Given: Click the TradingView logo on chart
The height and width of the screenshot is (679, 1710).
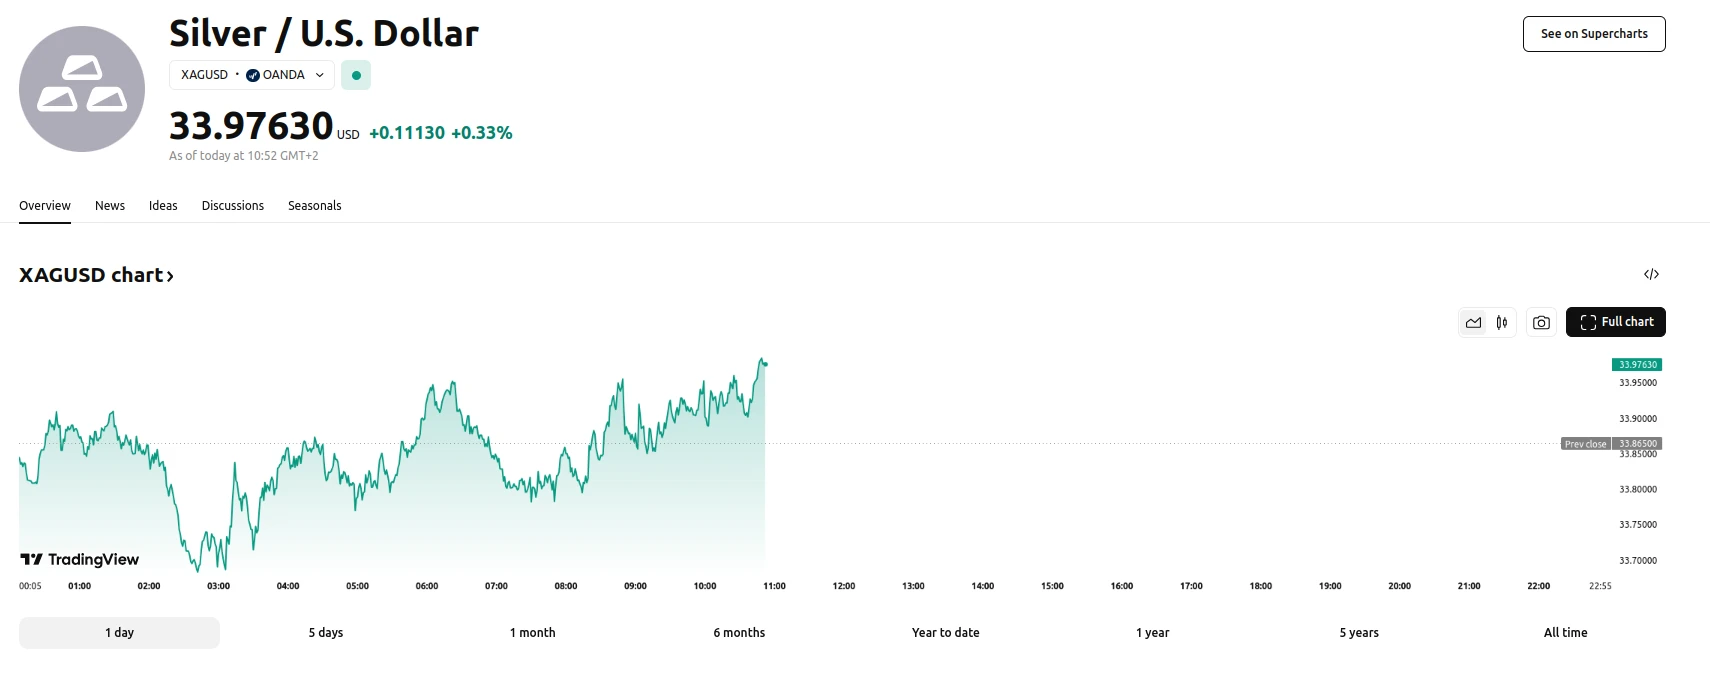Looking at the screenshot, I should tap(80, 559).
